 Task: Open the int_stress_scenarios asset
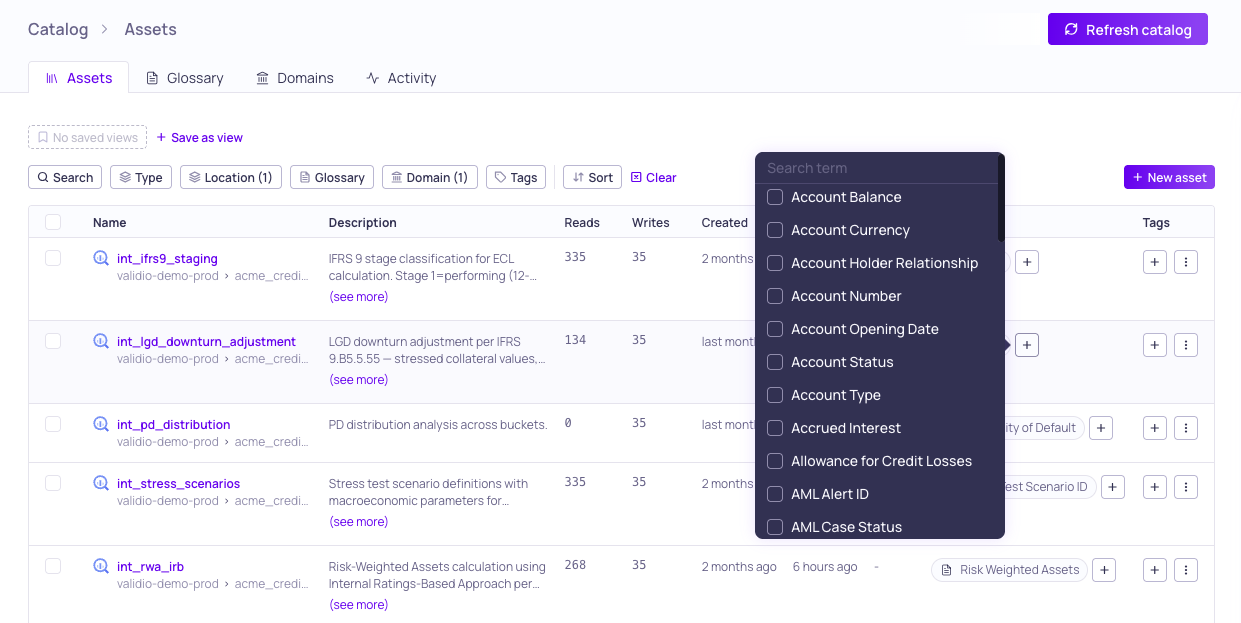point(178,483)
